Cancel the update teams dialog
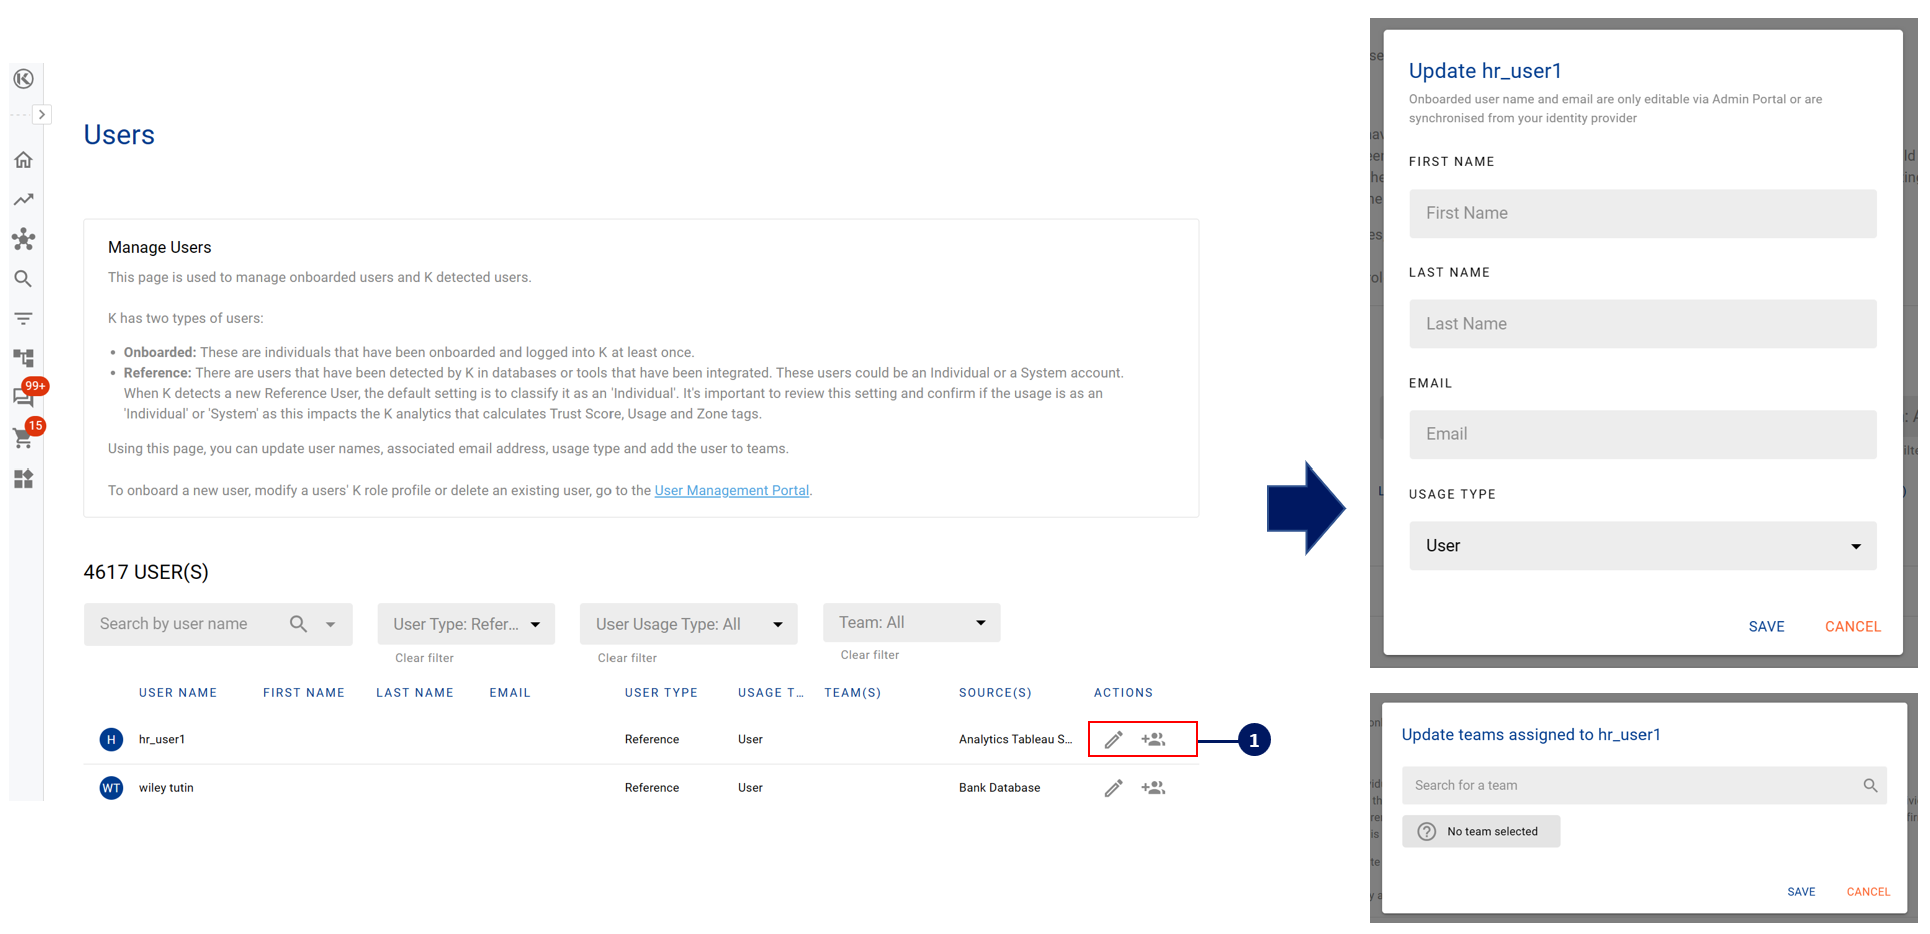Screen dimensions: 1930x934 point(1867,892)
